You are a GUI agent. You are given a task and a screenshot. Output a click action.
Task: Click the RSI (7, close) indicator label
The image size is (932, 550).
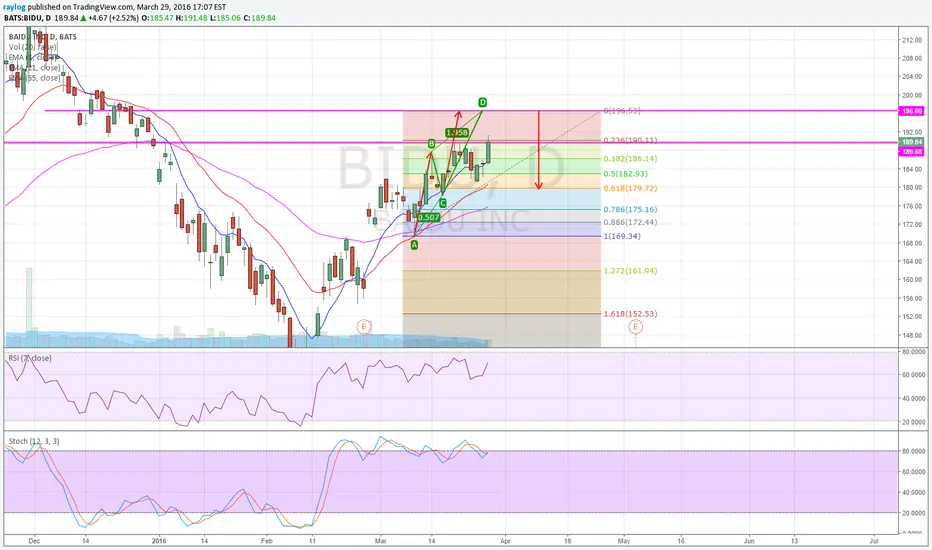point(30,358)
